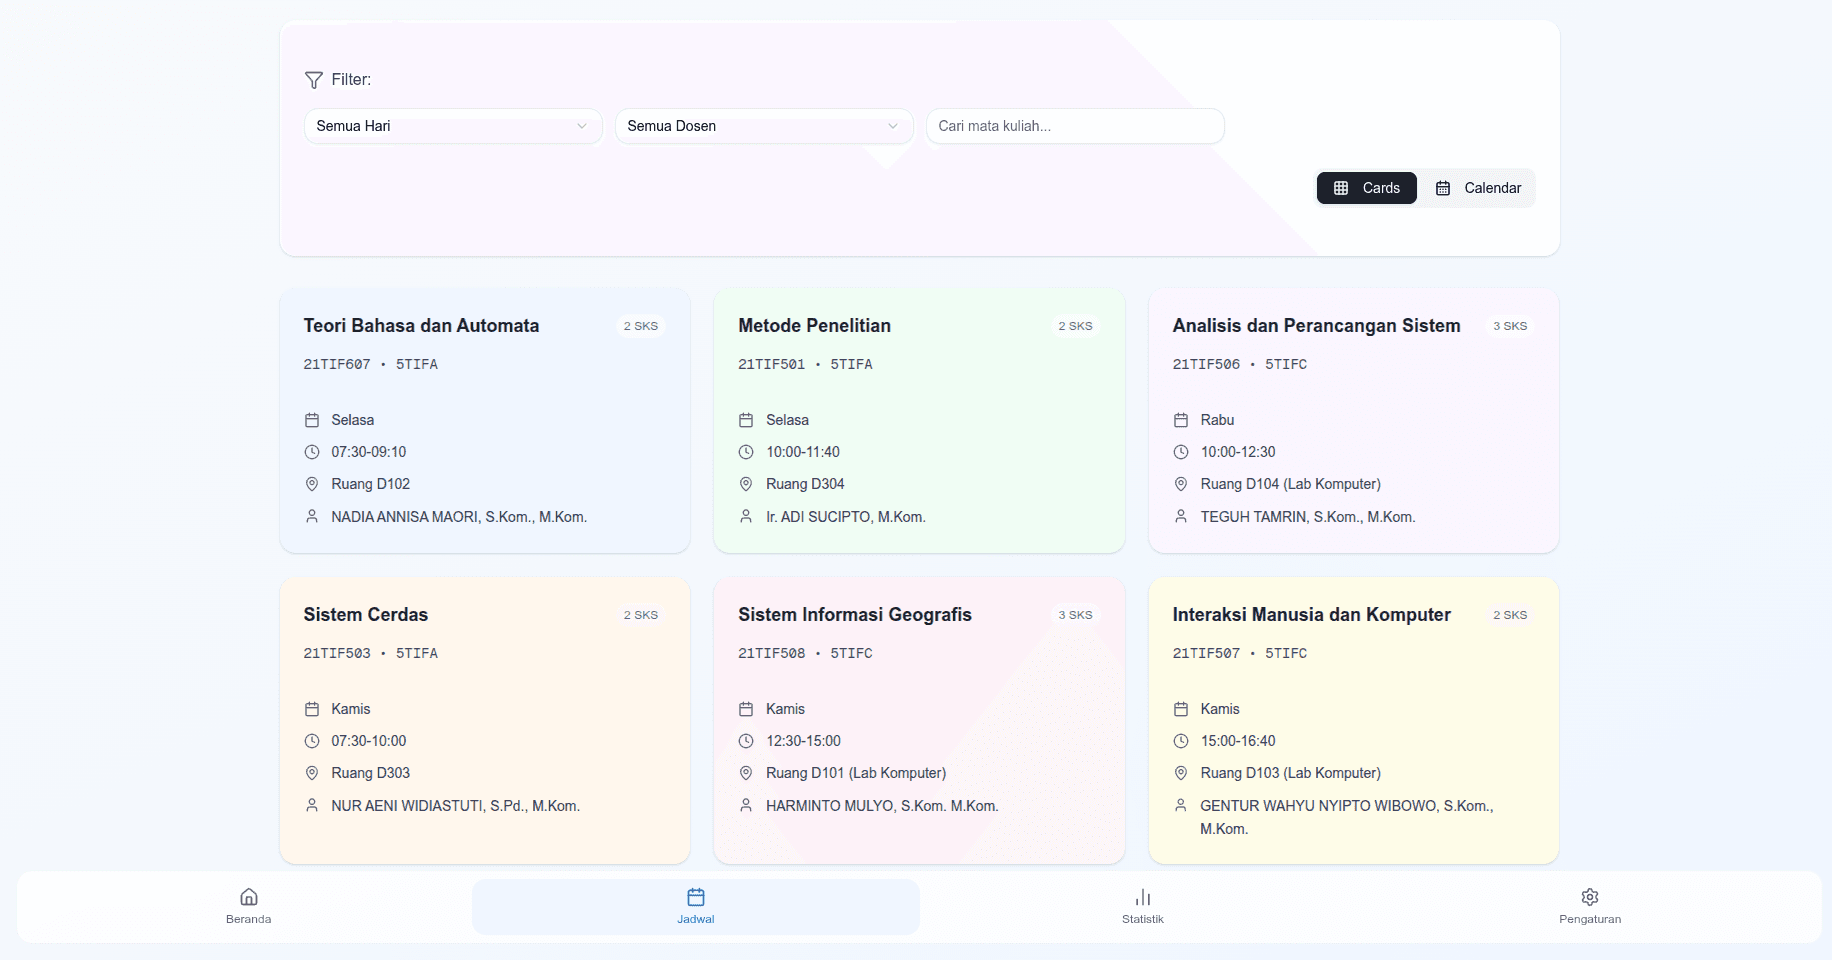Open the Beranda home icon
Viewport: 1832px width, 960px height.
tap(249, 897)
